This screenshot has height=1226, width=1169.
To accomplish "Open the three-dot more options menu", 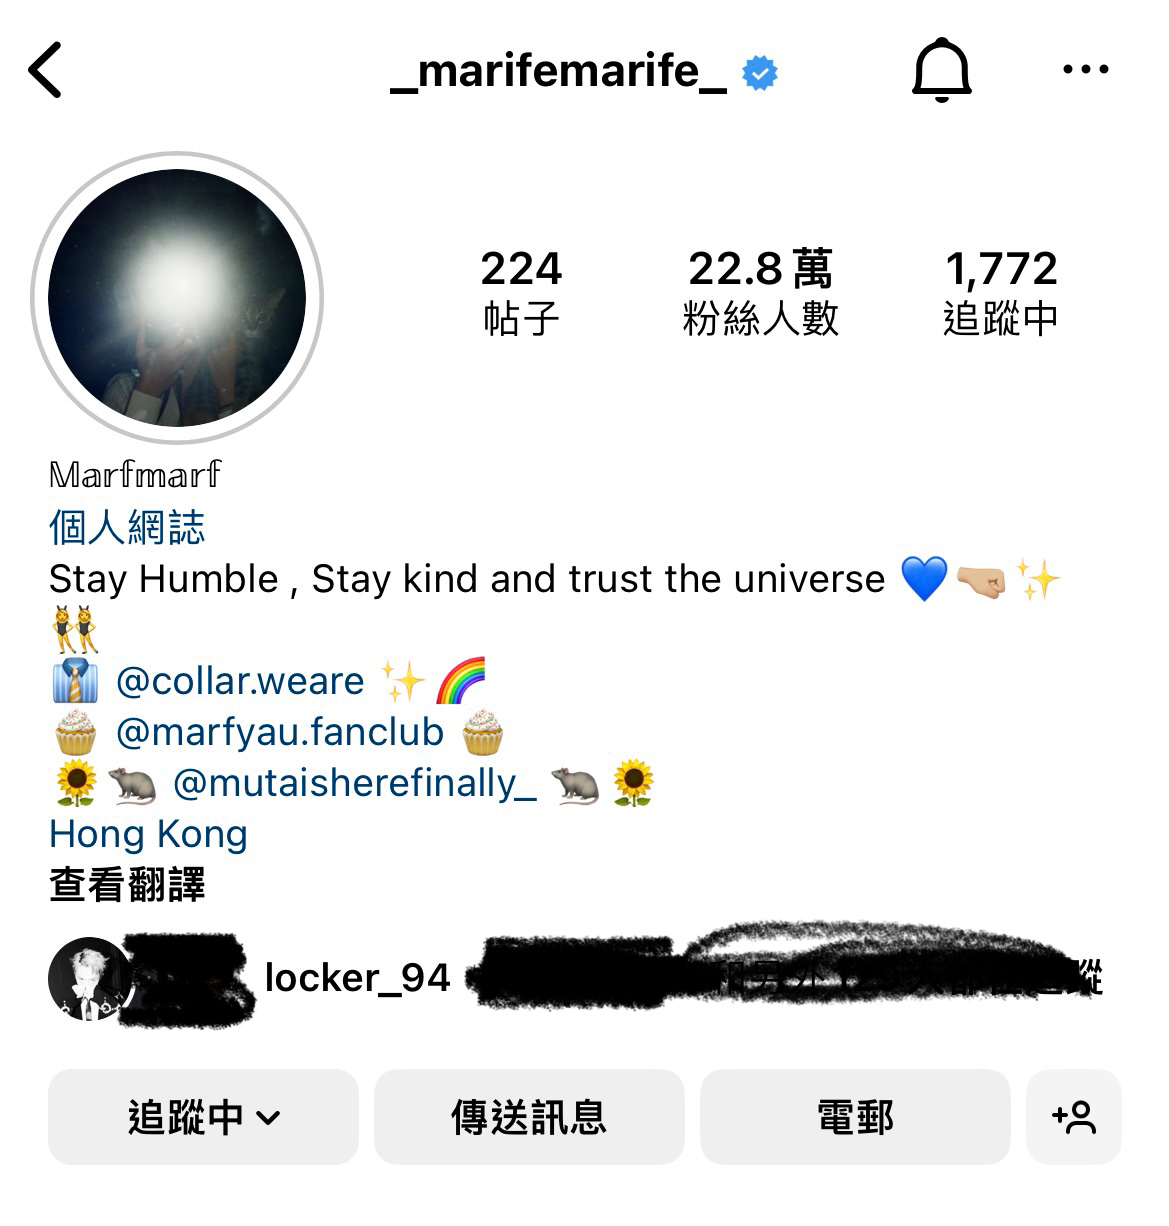I will [x=1085, y=70].
